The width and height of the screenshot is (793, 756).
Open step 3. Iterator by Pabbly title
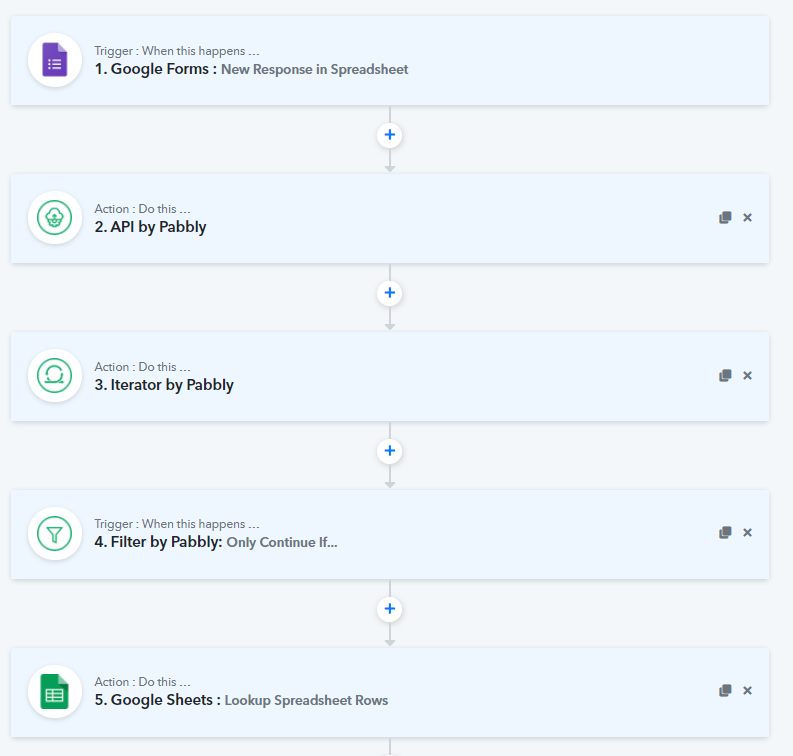164,385
